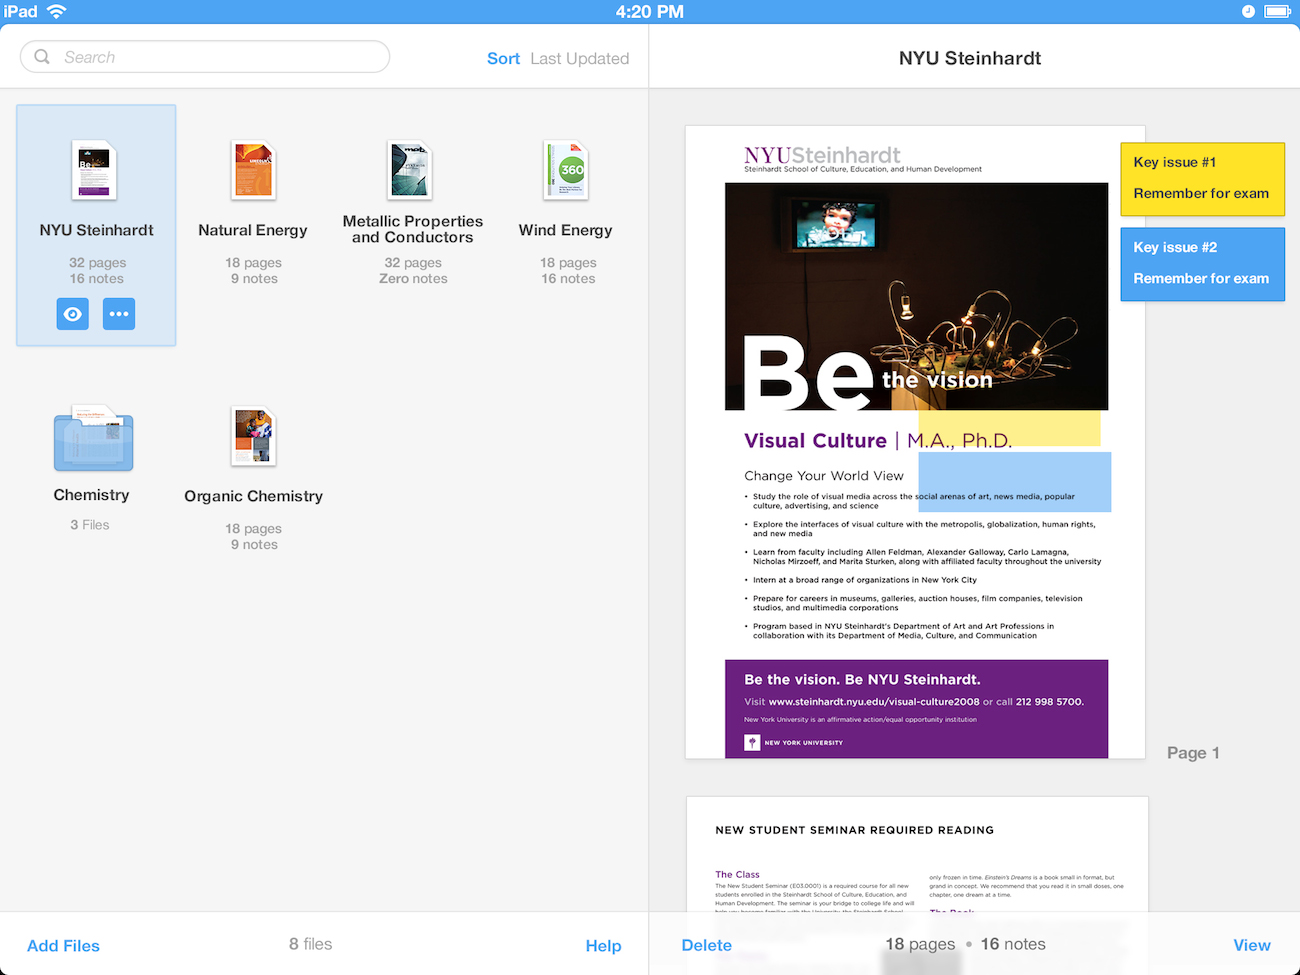
Task: Click the 'Change Your World View' heading
Action: click(824, 476)
